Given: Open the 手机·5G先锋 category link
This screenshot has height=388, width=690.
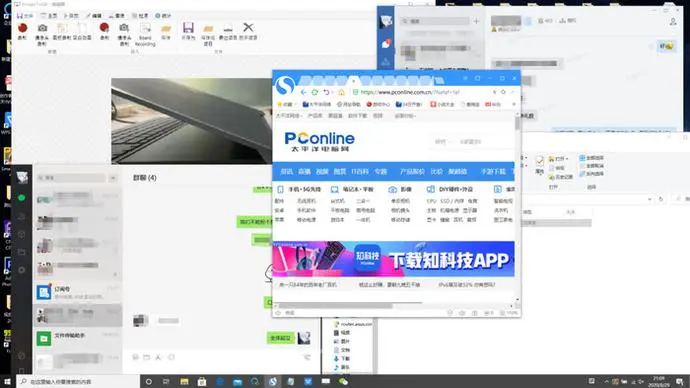Looking at the screenshot, I should point(305,189).
